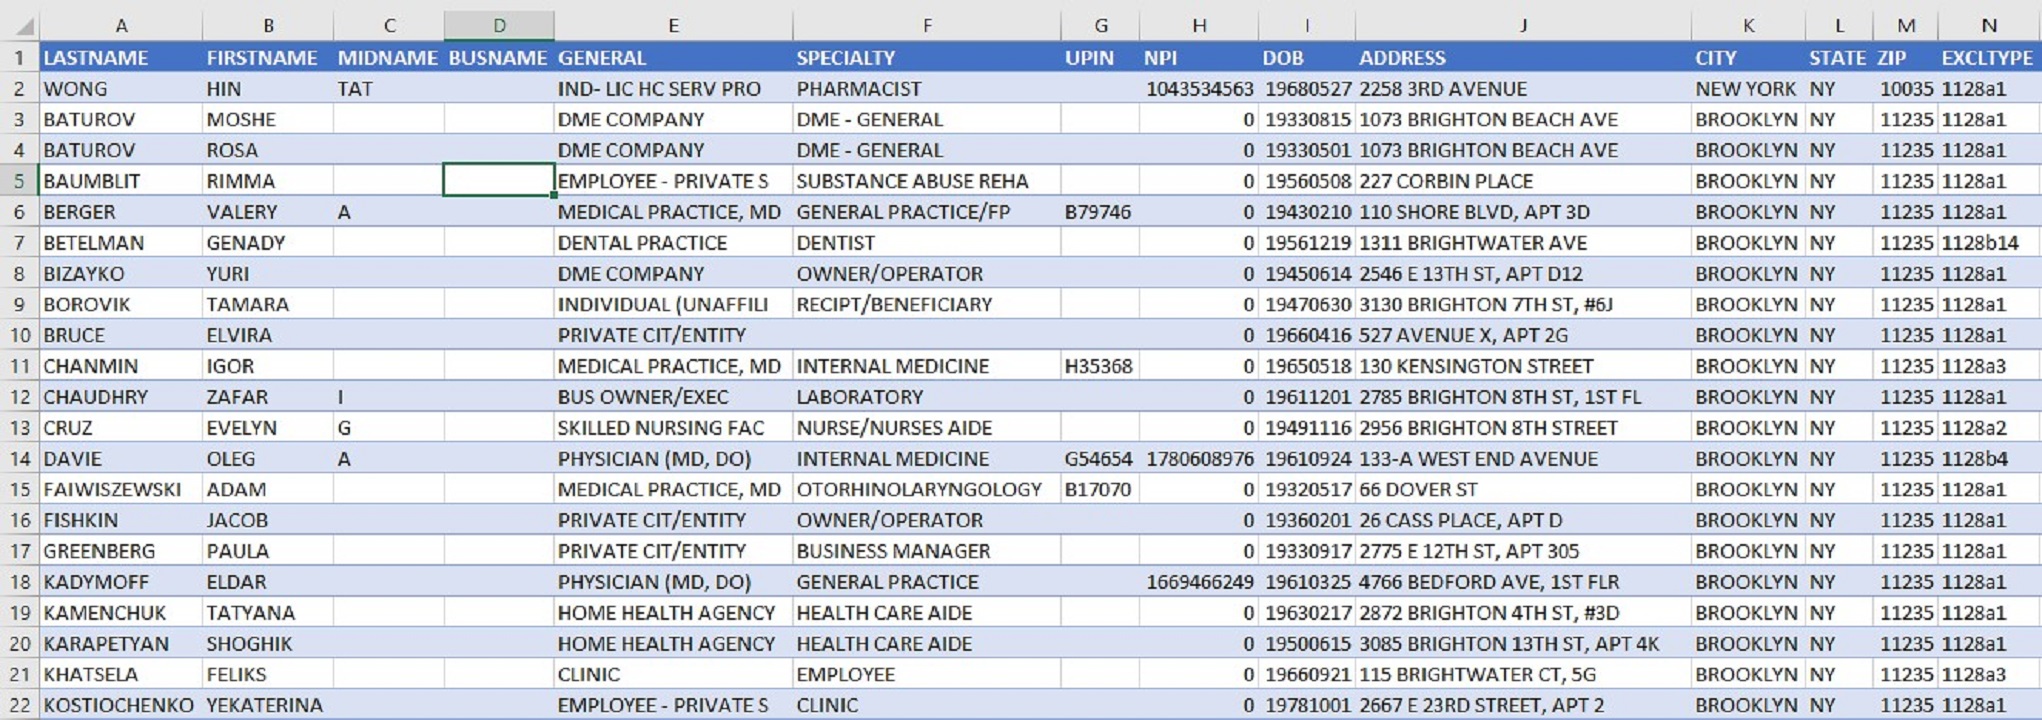Click the column N header
The width and height of the screenshot is (2042, 720).
click(x=1988, y=26)
